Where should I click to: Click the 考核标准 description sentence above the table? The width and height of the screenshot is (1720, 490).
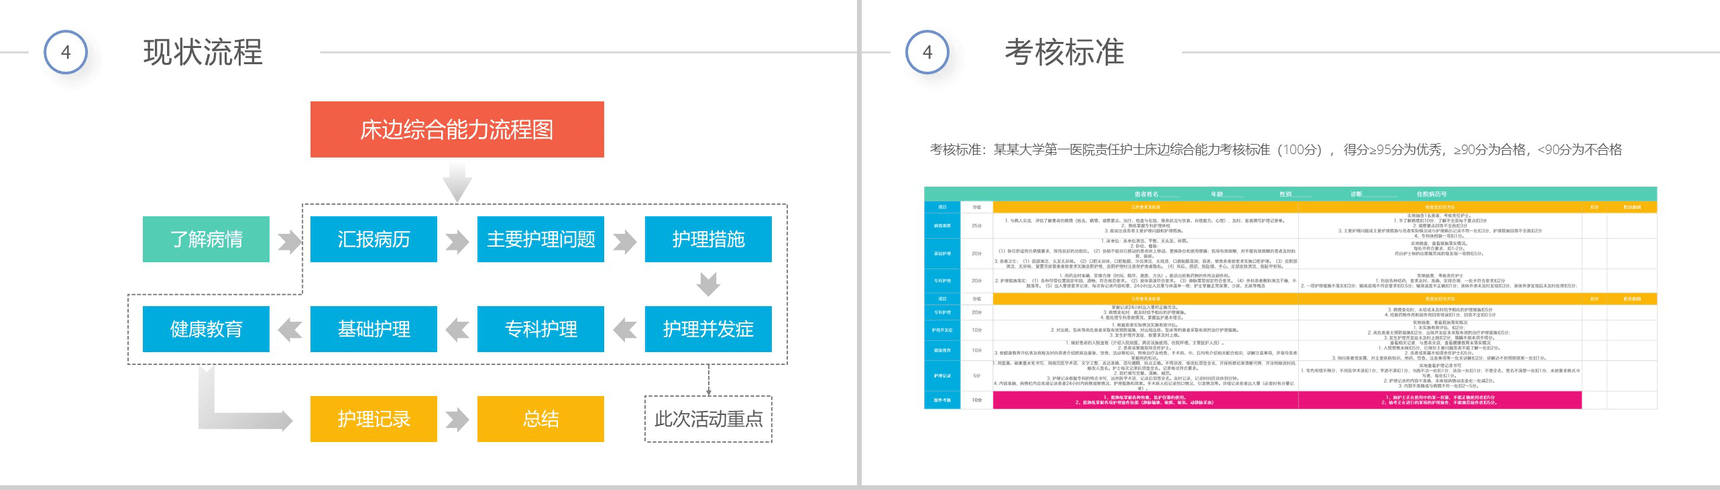point(1276,150)
